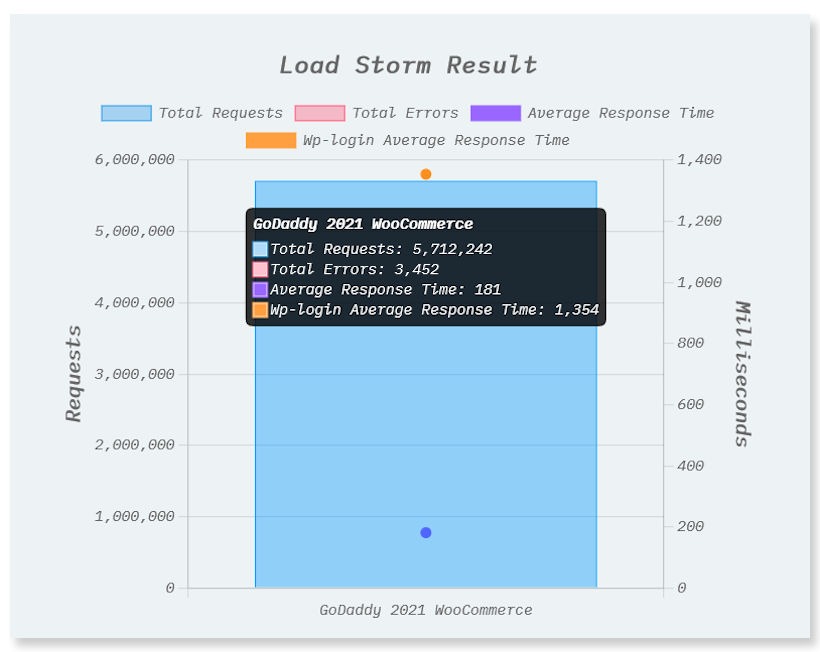
Task: Toggle Wp-login Average Response Time legend swatch
Action: point(271,141)
